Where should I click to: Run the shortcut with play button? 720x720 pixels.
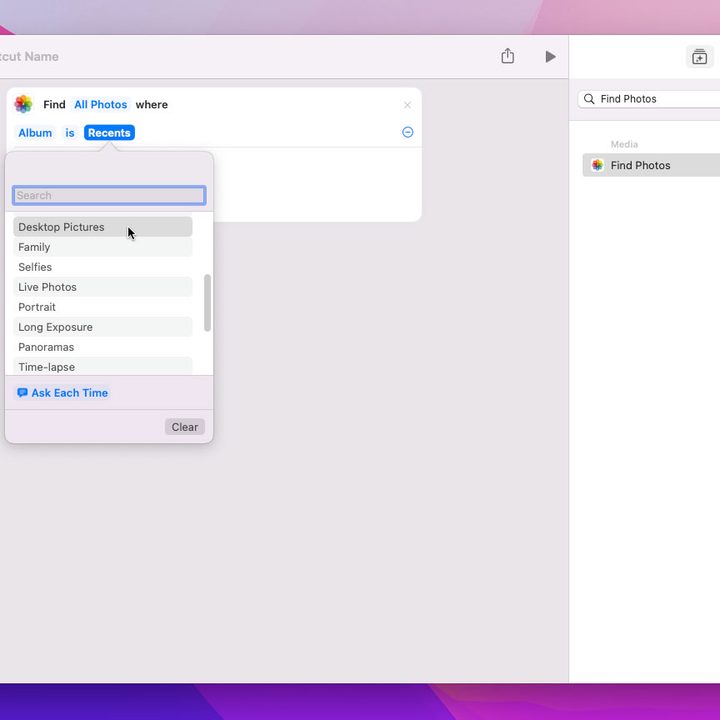coord(550,56)
